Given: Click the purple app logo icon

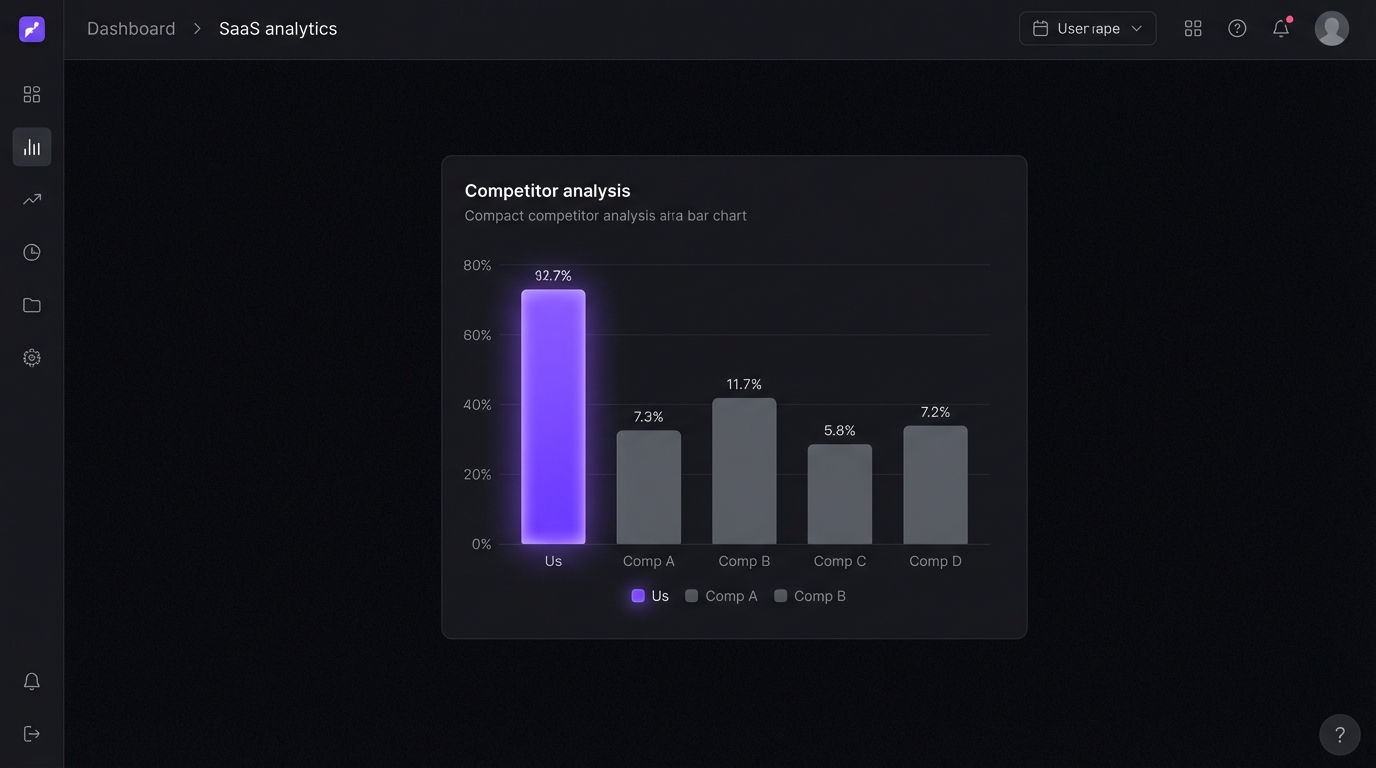Looking at the screenshot, I should 32,29.
